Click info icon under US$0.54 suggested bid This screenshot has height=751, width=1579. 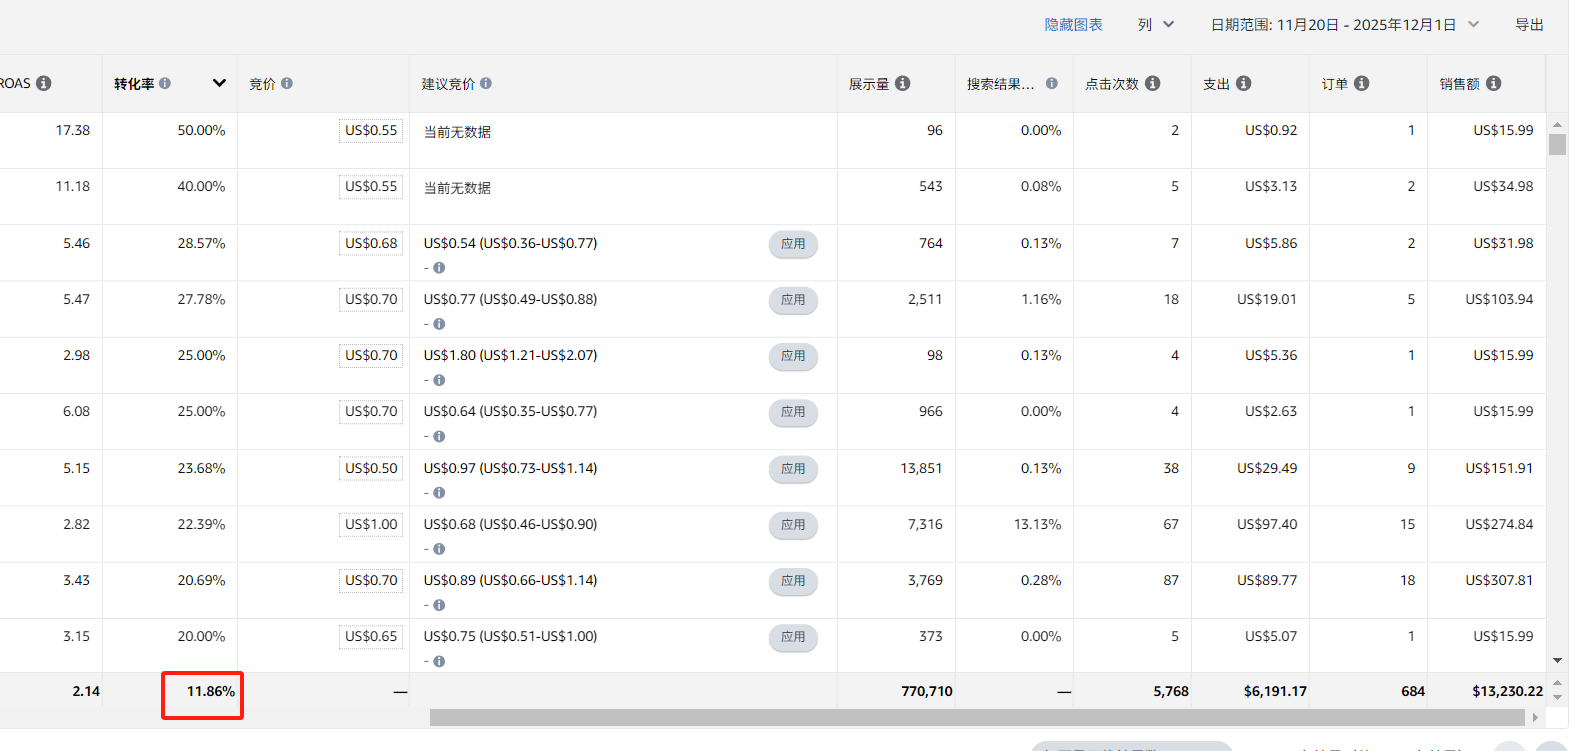point(439,268)
